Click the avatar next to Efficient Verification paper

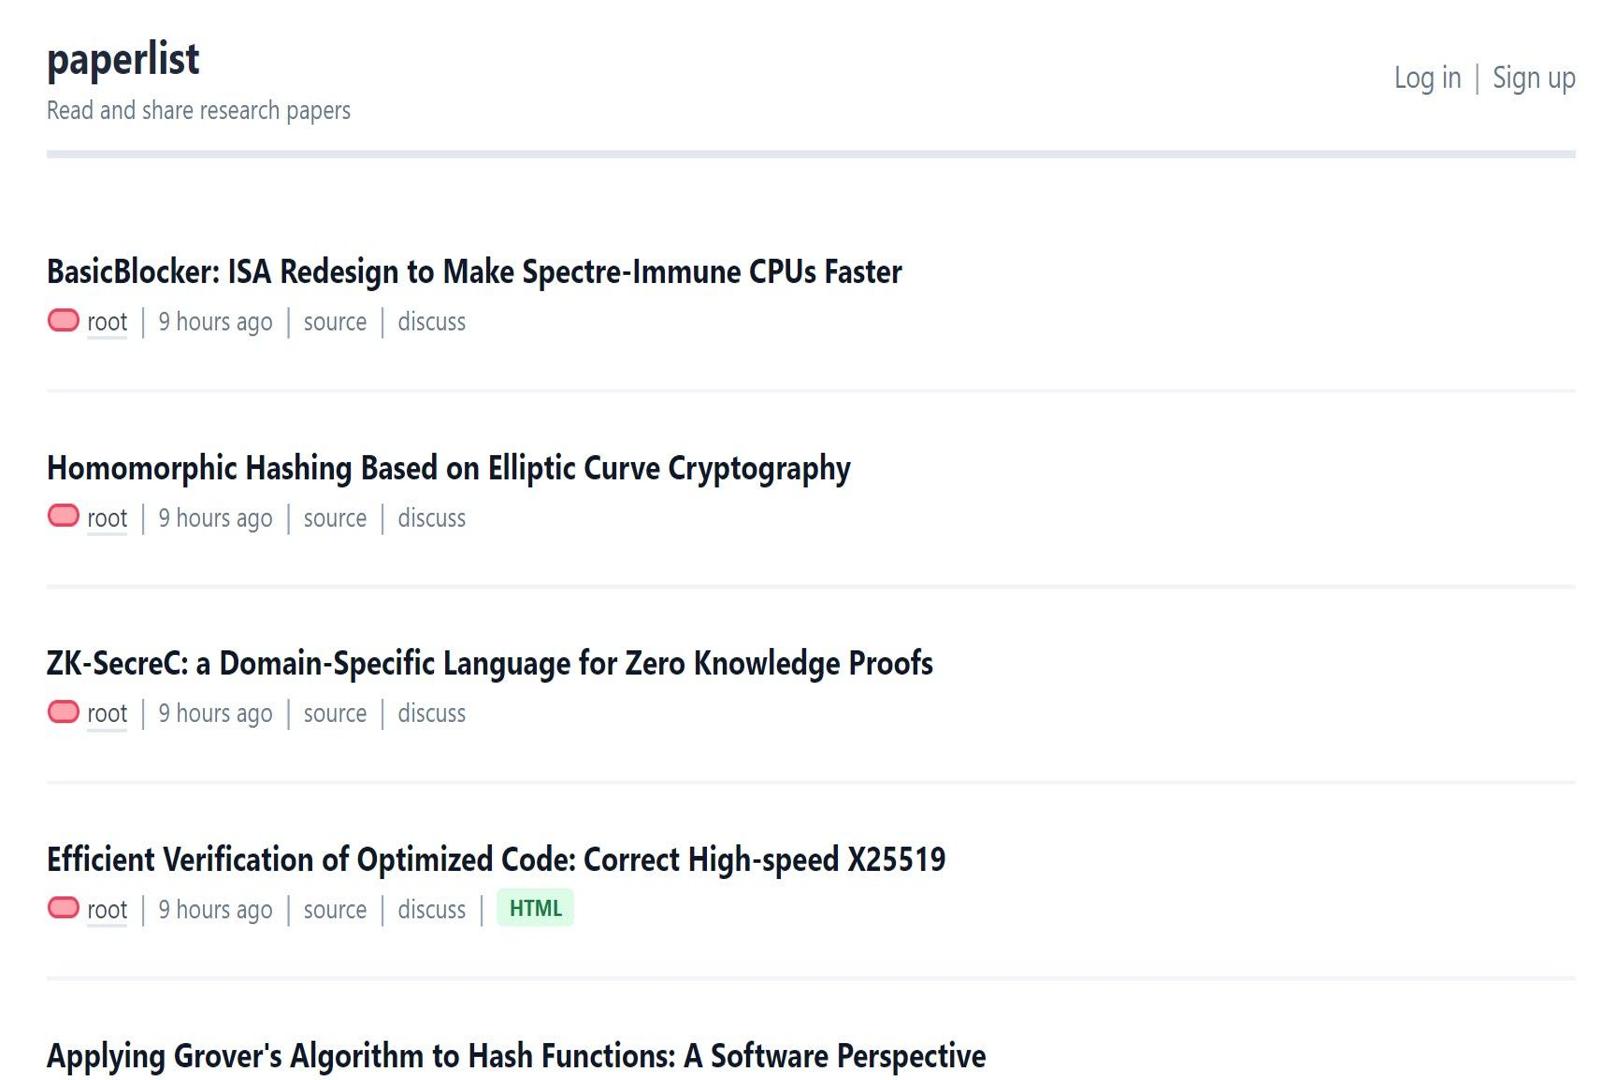point(61,909)
